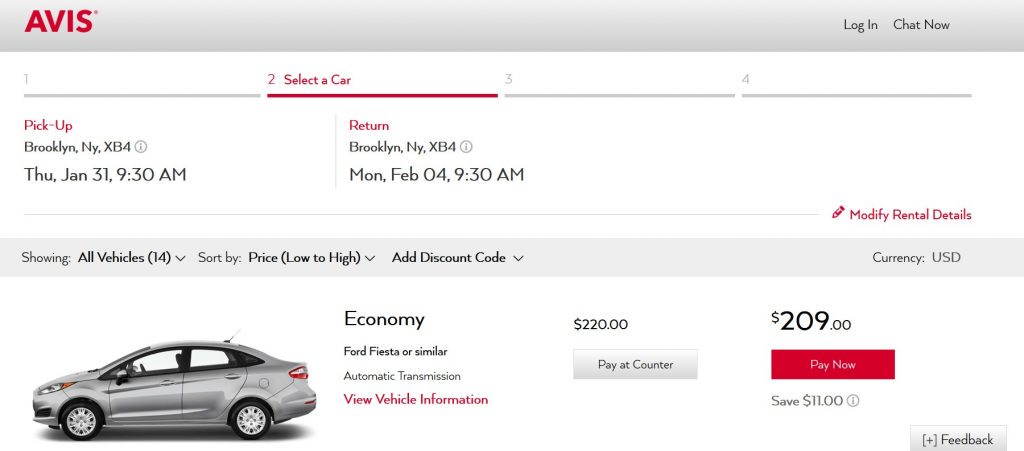
Task: Expand the Add Discount Code section
Action: pos(457,258)
